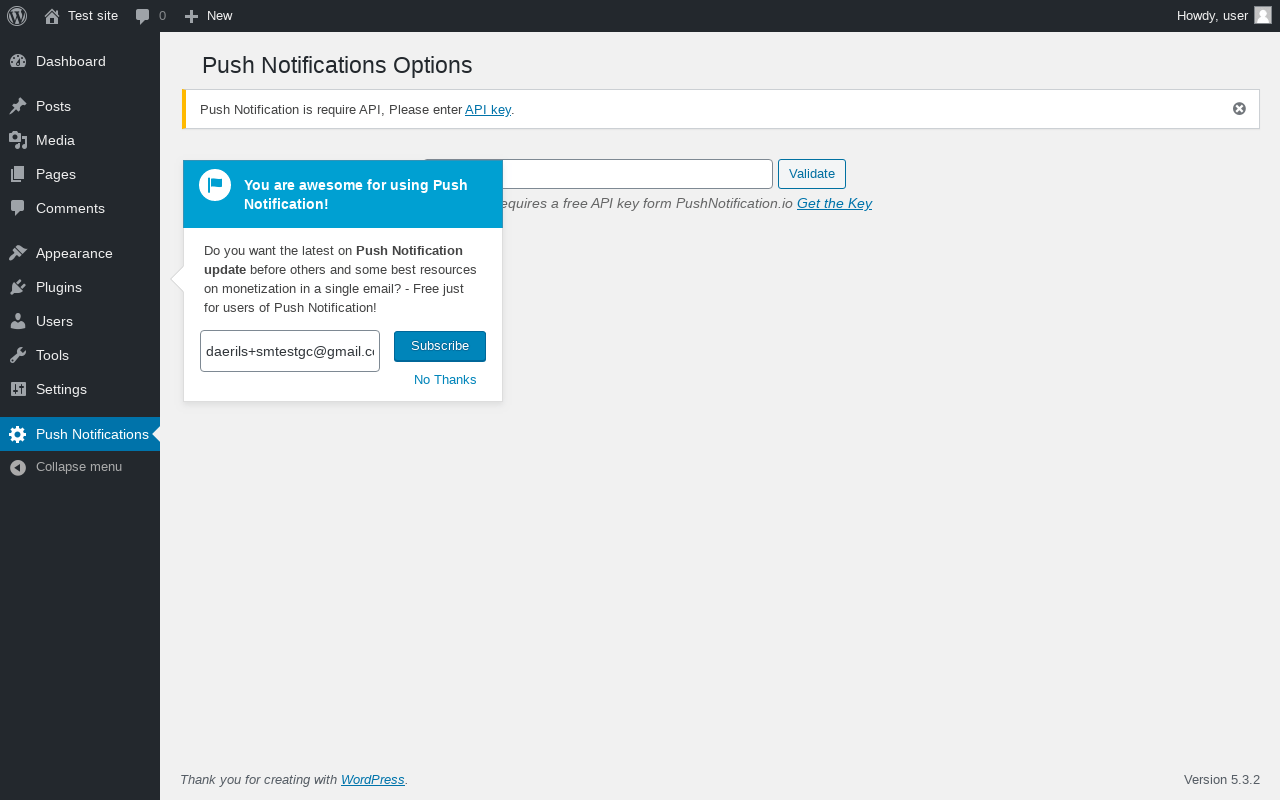Screen dimensions: 1280x800
Task: Click the popup title 'You are awesome'
Action: [x=356, y=194]
